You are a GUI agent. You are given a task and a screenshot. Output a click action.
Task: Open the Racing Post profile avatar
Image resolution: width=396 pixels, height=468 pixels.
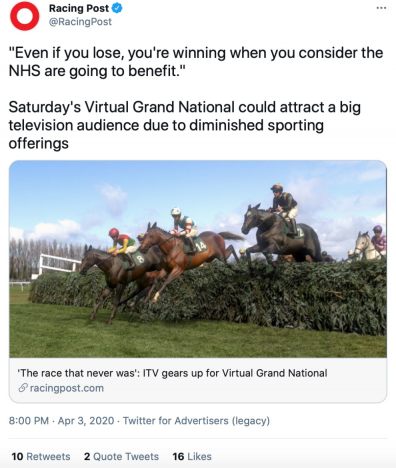(24, 16)
